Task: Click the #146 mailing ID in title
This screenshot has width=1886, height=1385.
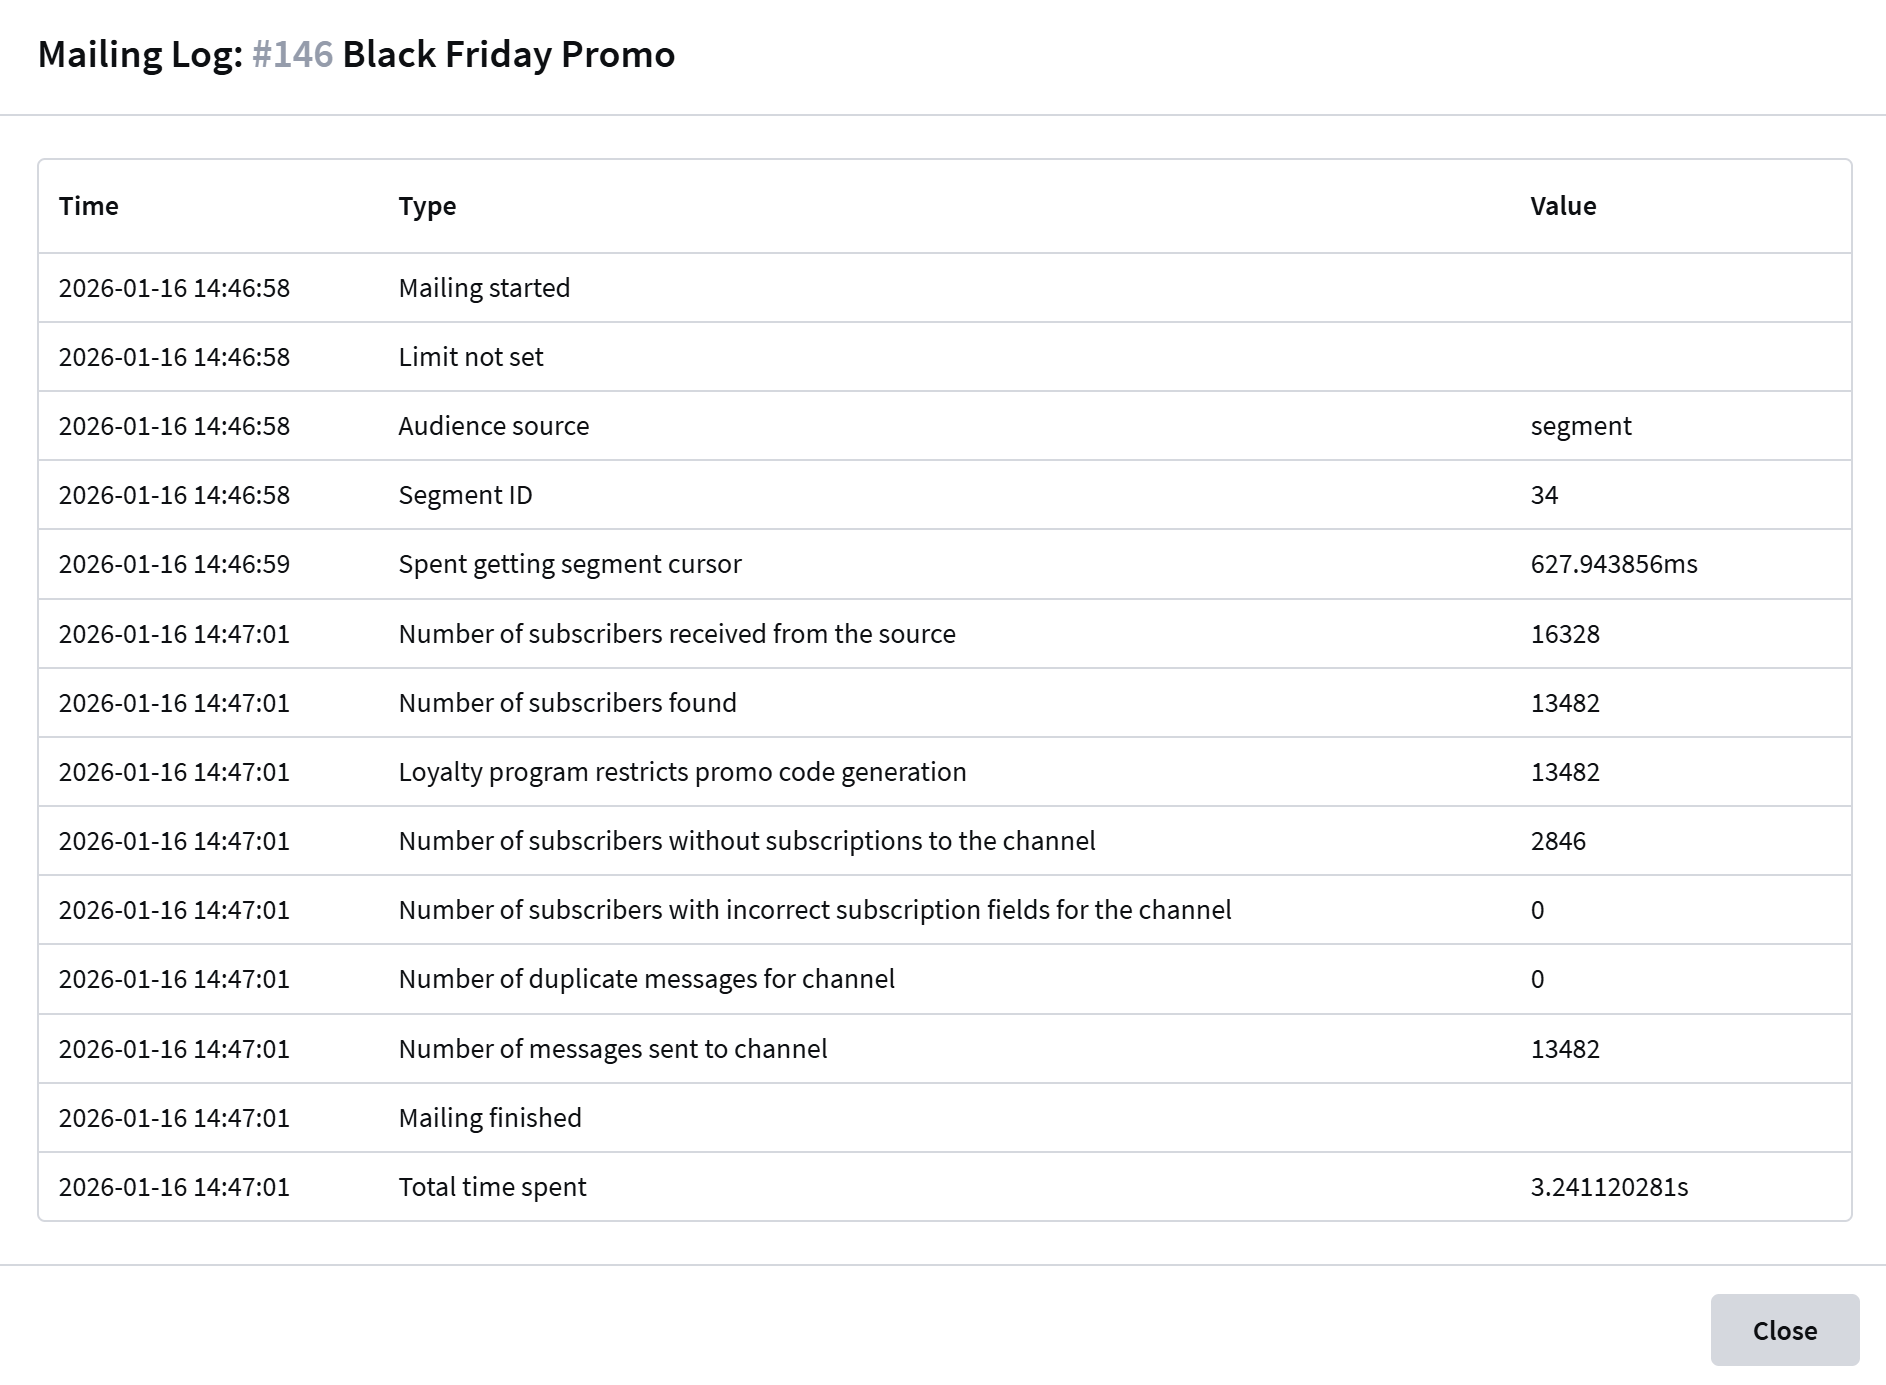Action: (292, 54)
